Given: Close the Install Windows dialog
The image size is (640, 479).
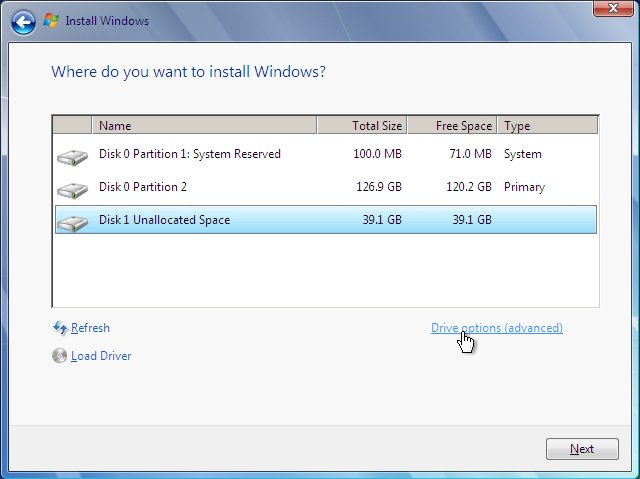Looking at the screenshot, I should point(613,9).
